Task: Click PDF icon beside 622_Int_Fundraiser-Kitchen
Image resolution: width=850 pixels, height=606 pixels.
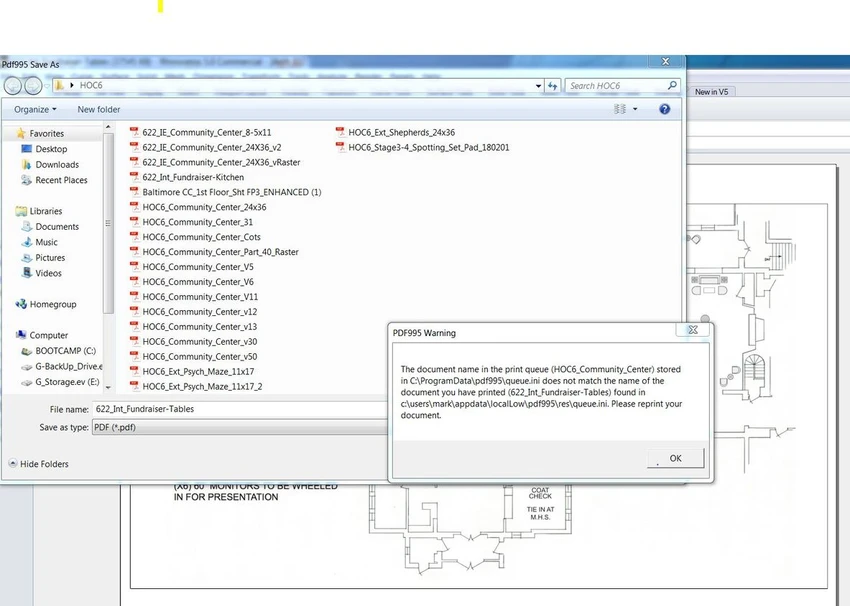Action: tap(134, 177)
